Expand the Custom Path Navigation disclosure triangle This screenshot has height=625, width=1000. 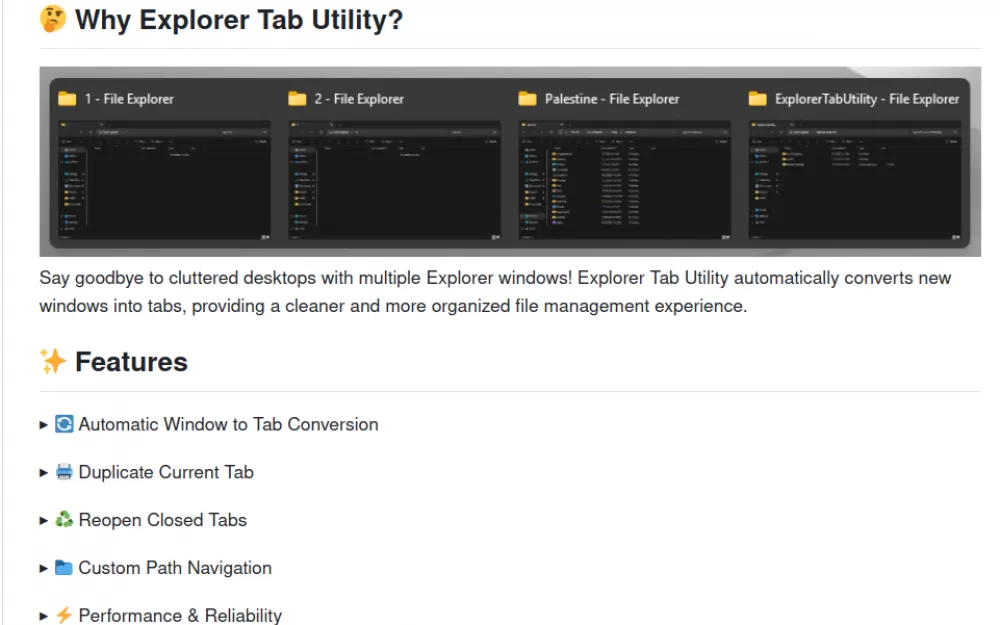pos(43,569)
